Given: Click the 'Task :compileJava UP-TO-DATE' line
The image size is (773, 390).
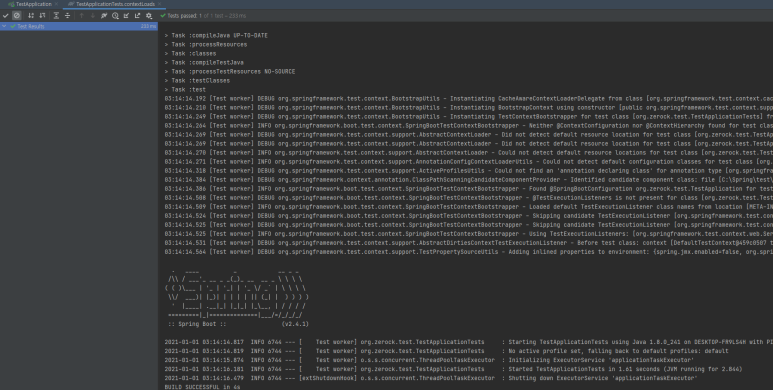Looking at the screenshot, I should click(216, 35).
